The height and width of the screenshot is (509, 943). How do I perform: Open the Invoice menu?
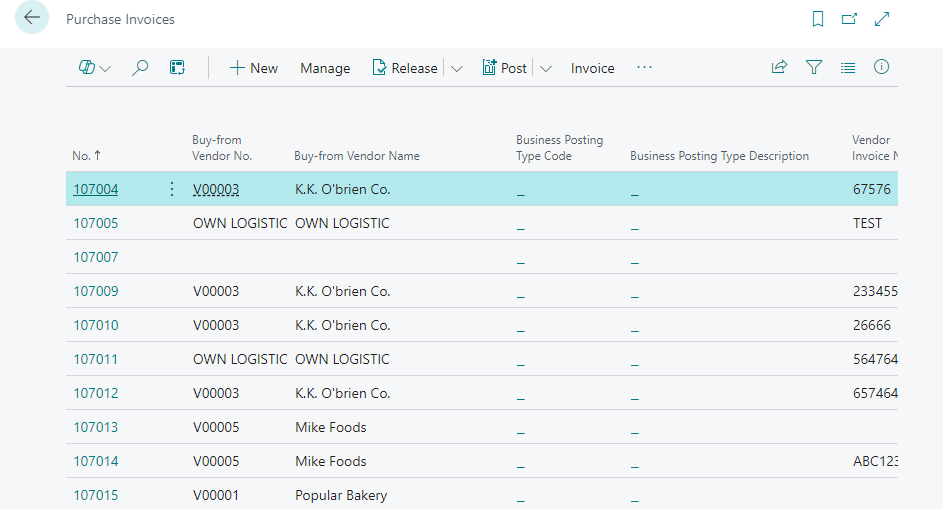[592, 68]
